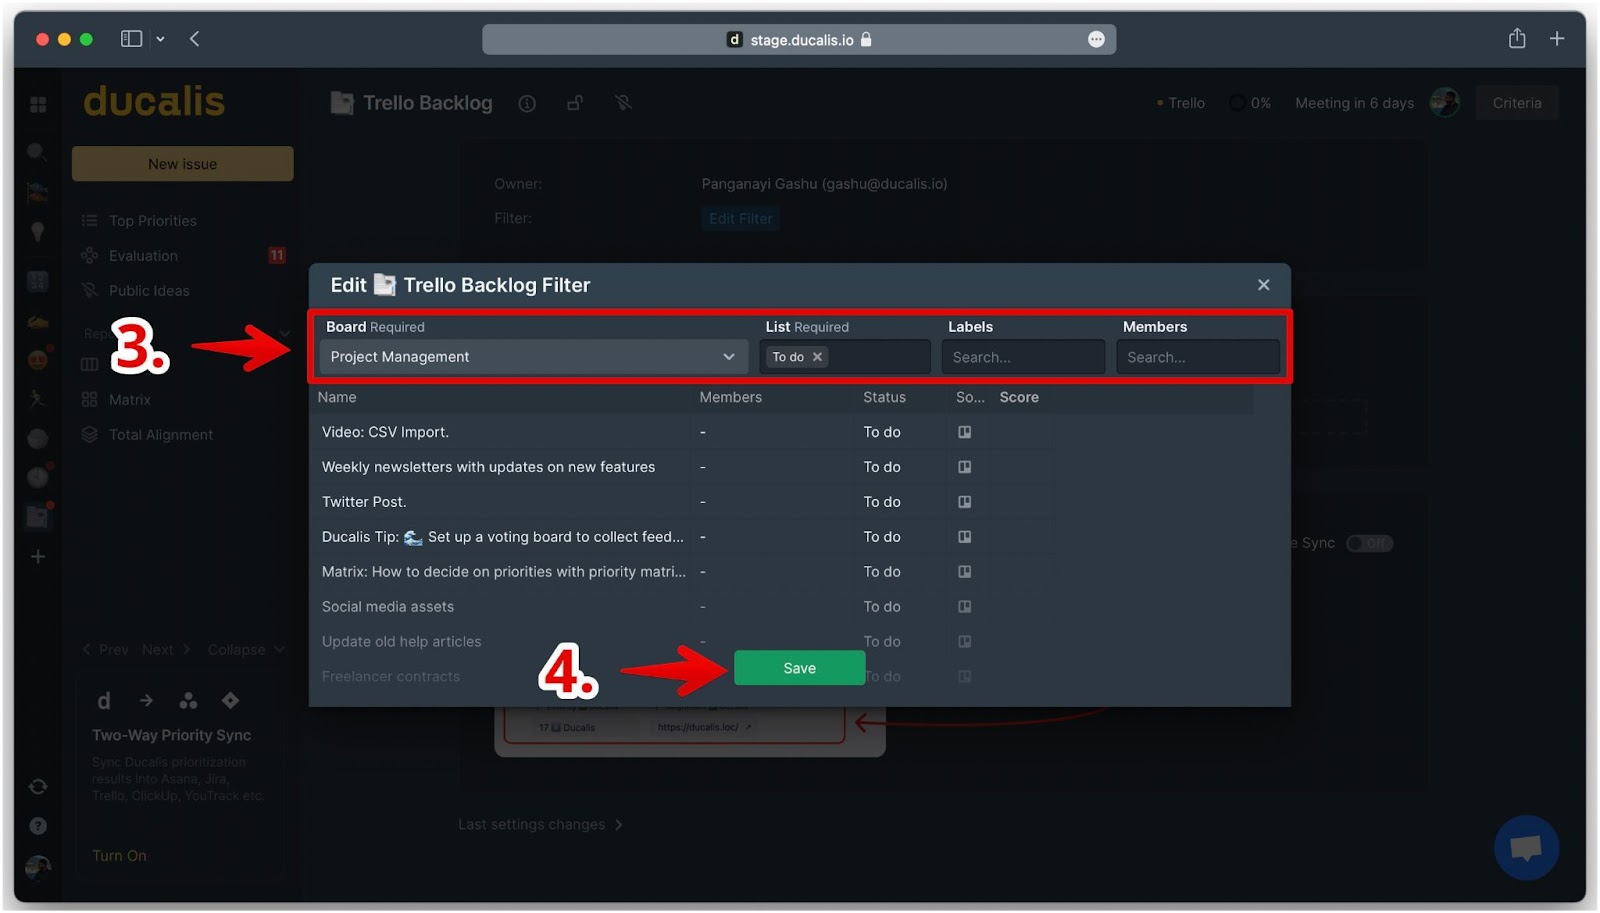Open a new Safari tab with plus

[x=1557, y=39]
